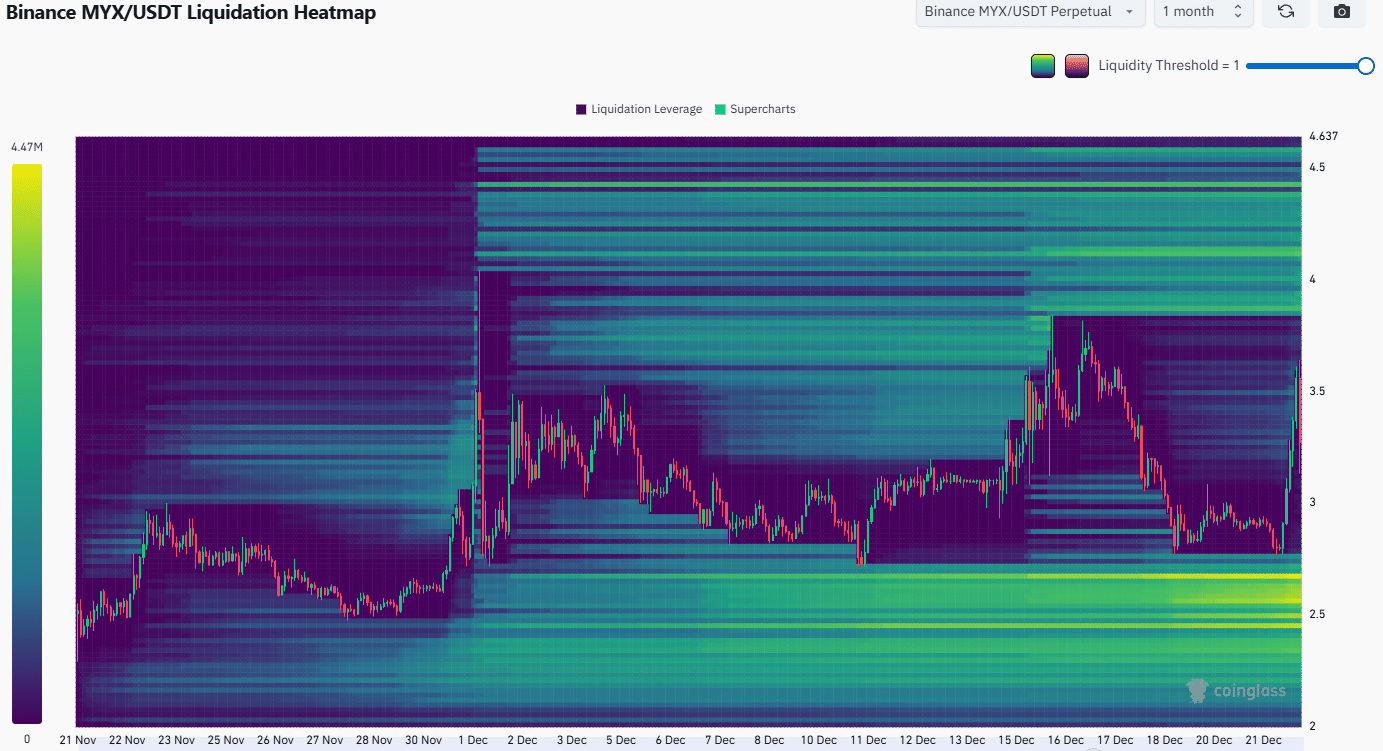Toggle the Liquidation Leverage legend series
Screen dimensions: 1383x751
pos(639,109)
